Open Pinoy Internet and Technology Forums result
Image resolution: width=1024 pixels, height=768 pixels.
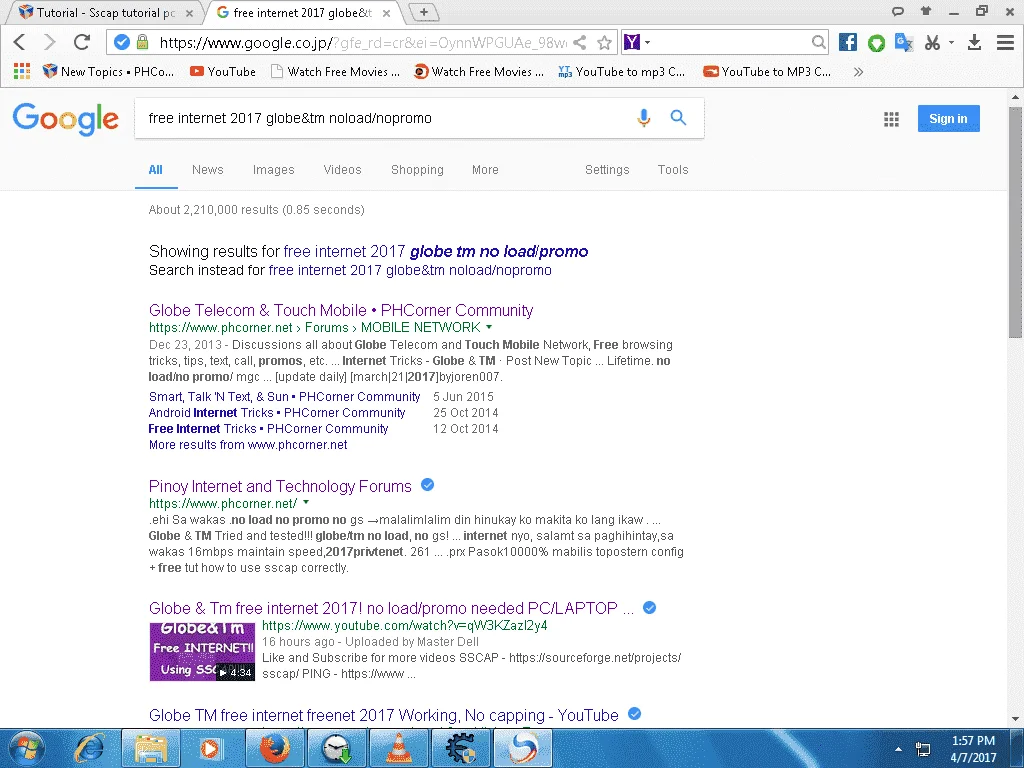point(280,487)
